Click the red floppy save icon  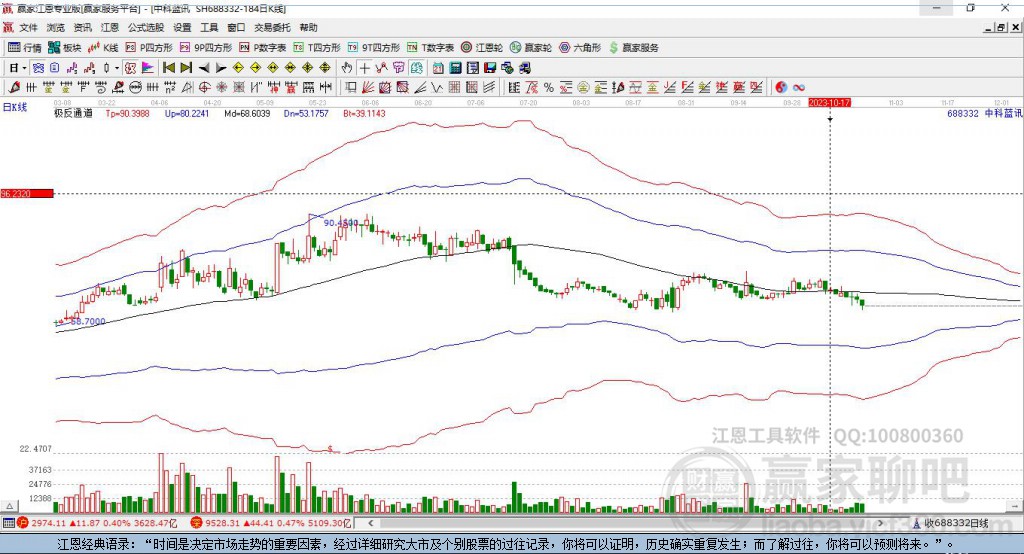[x=490, y=68]
